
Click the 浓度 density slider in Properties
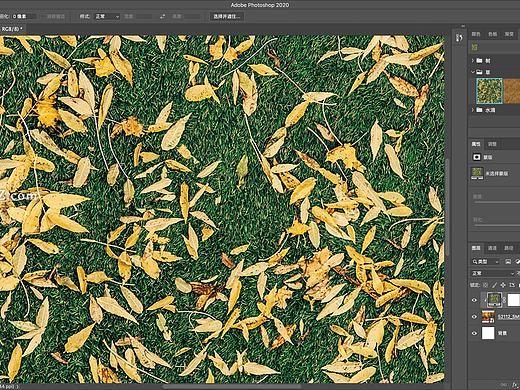(x=497, y=202)
